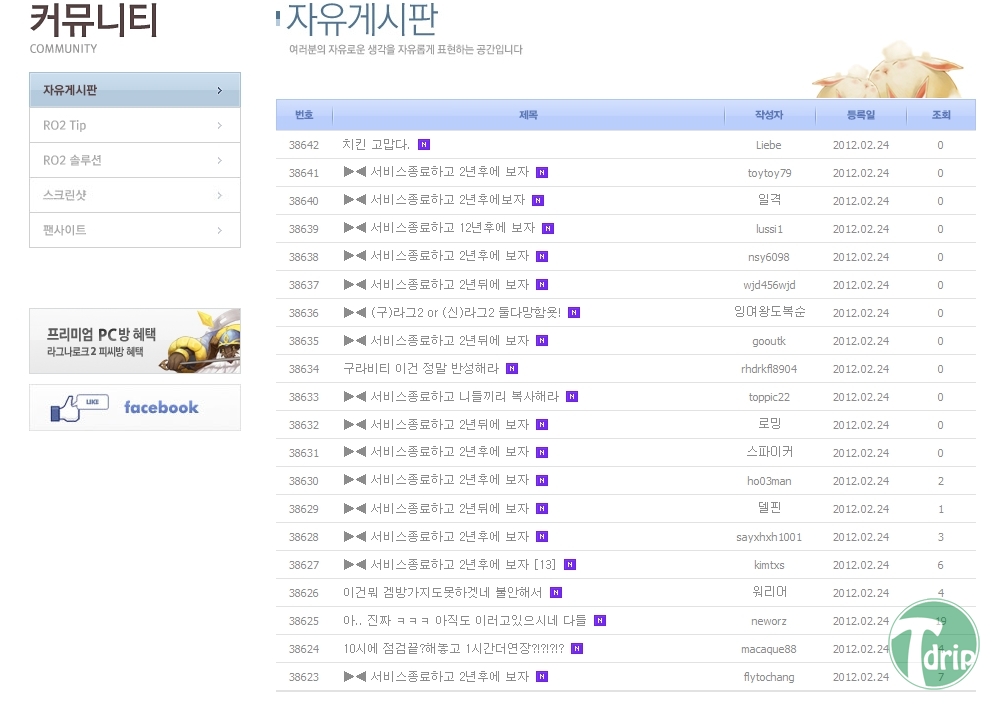Click the 프리미엄 PC방 혜택 banner
994x704 pixels.
click(x=135, y=341)
